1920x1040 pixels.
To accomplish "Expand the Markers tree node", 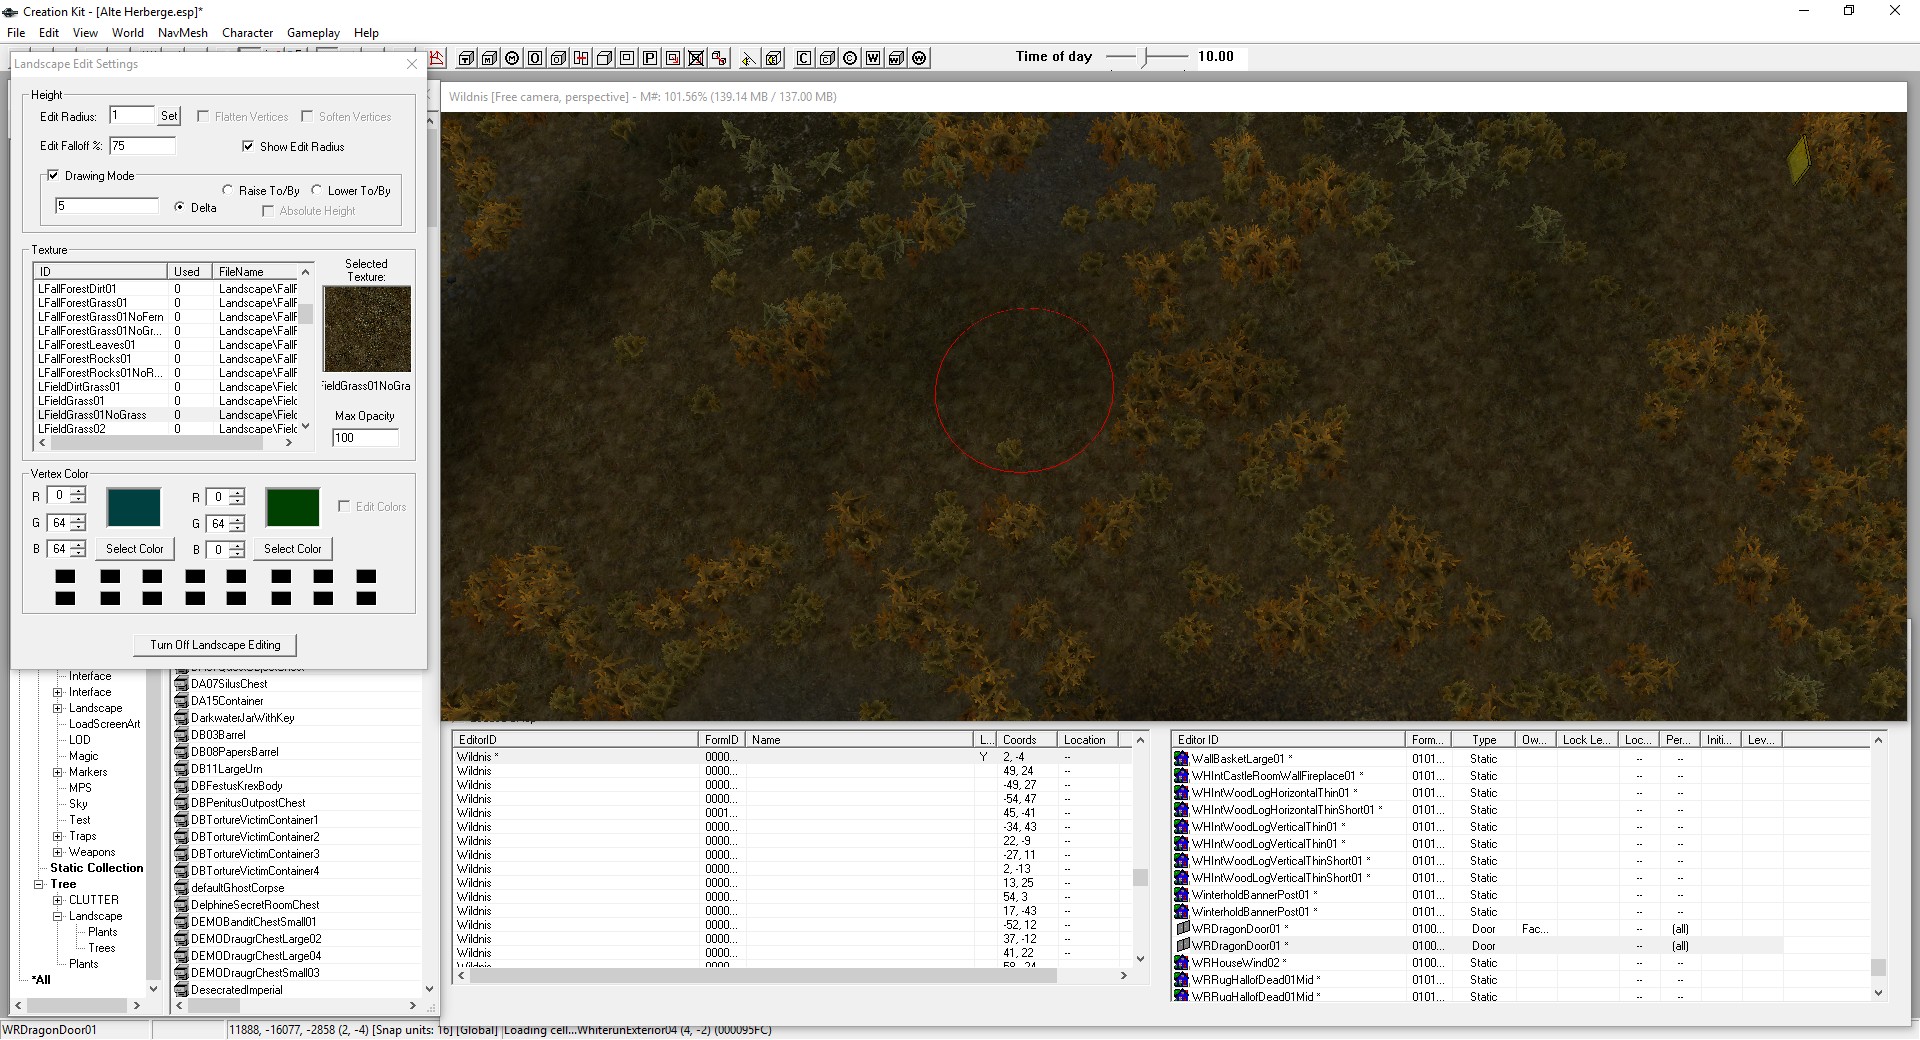I will tap(58, 772).
